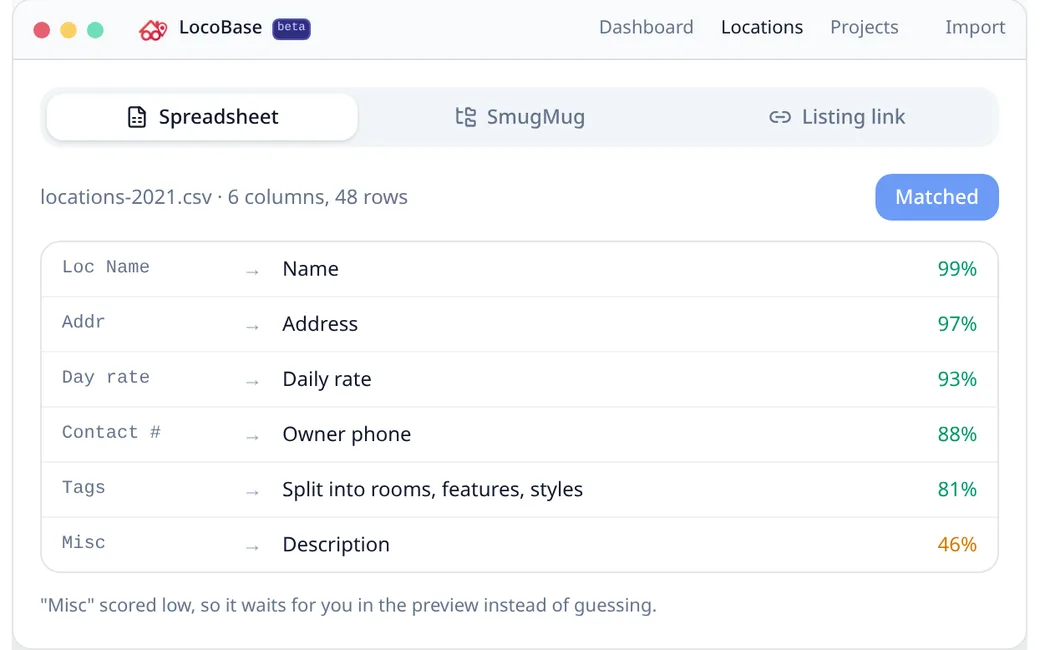Click the Matched button
The image size is (1040, 650).
click(x=937, y=197)
